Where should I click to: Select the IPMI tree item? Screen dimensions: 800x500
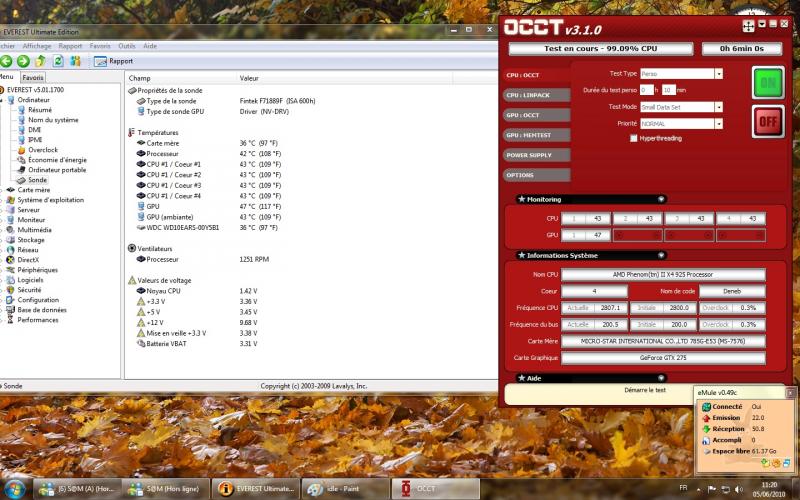pos(35,140)
